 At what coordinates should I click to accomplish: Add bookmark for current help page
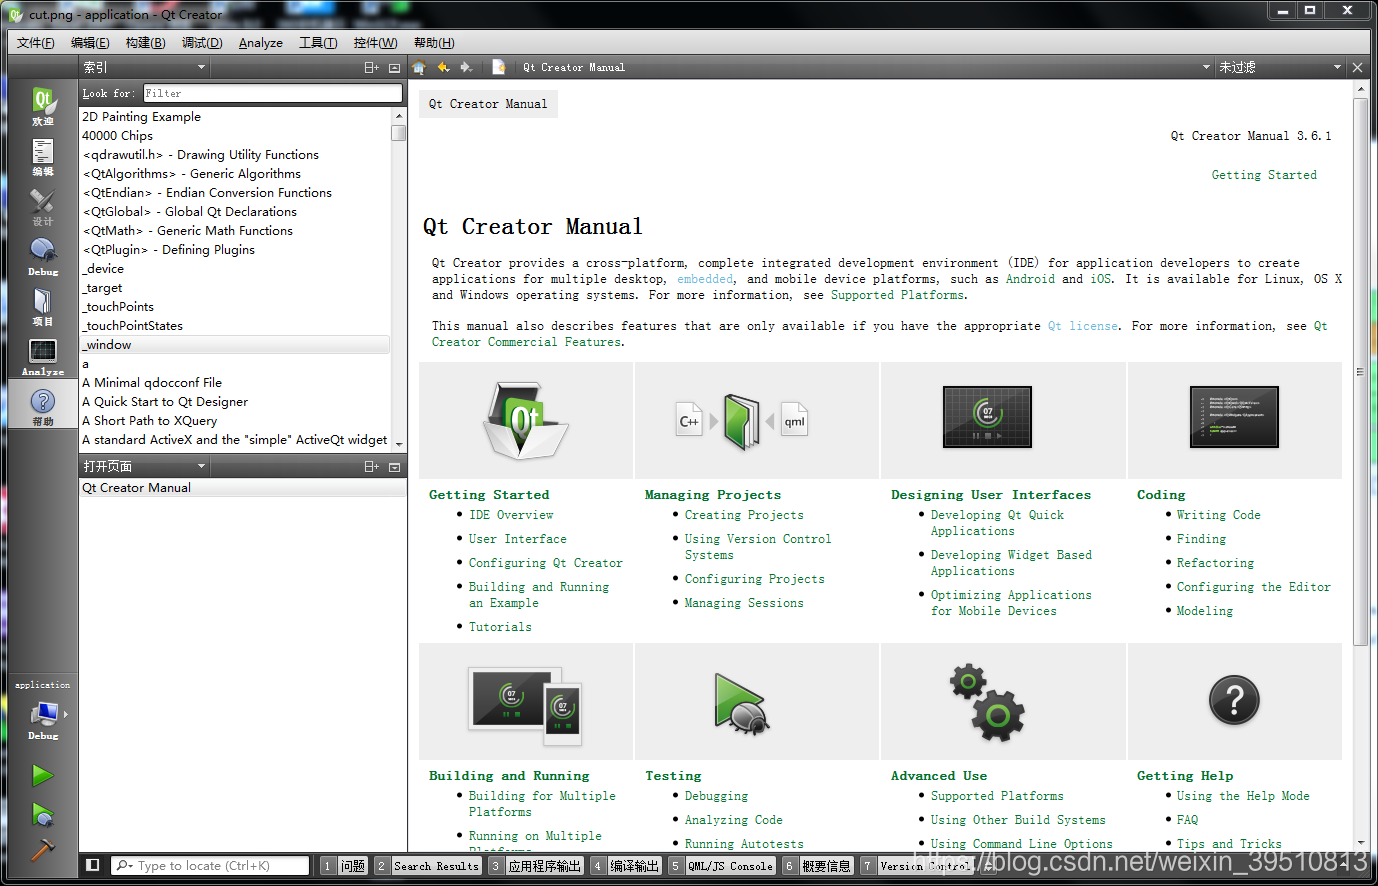(498, 67)
